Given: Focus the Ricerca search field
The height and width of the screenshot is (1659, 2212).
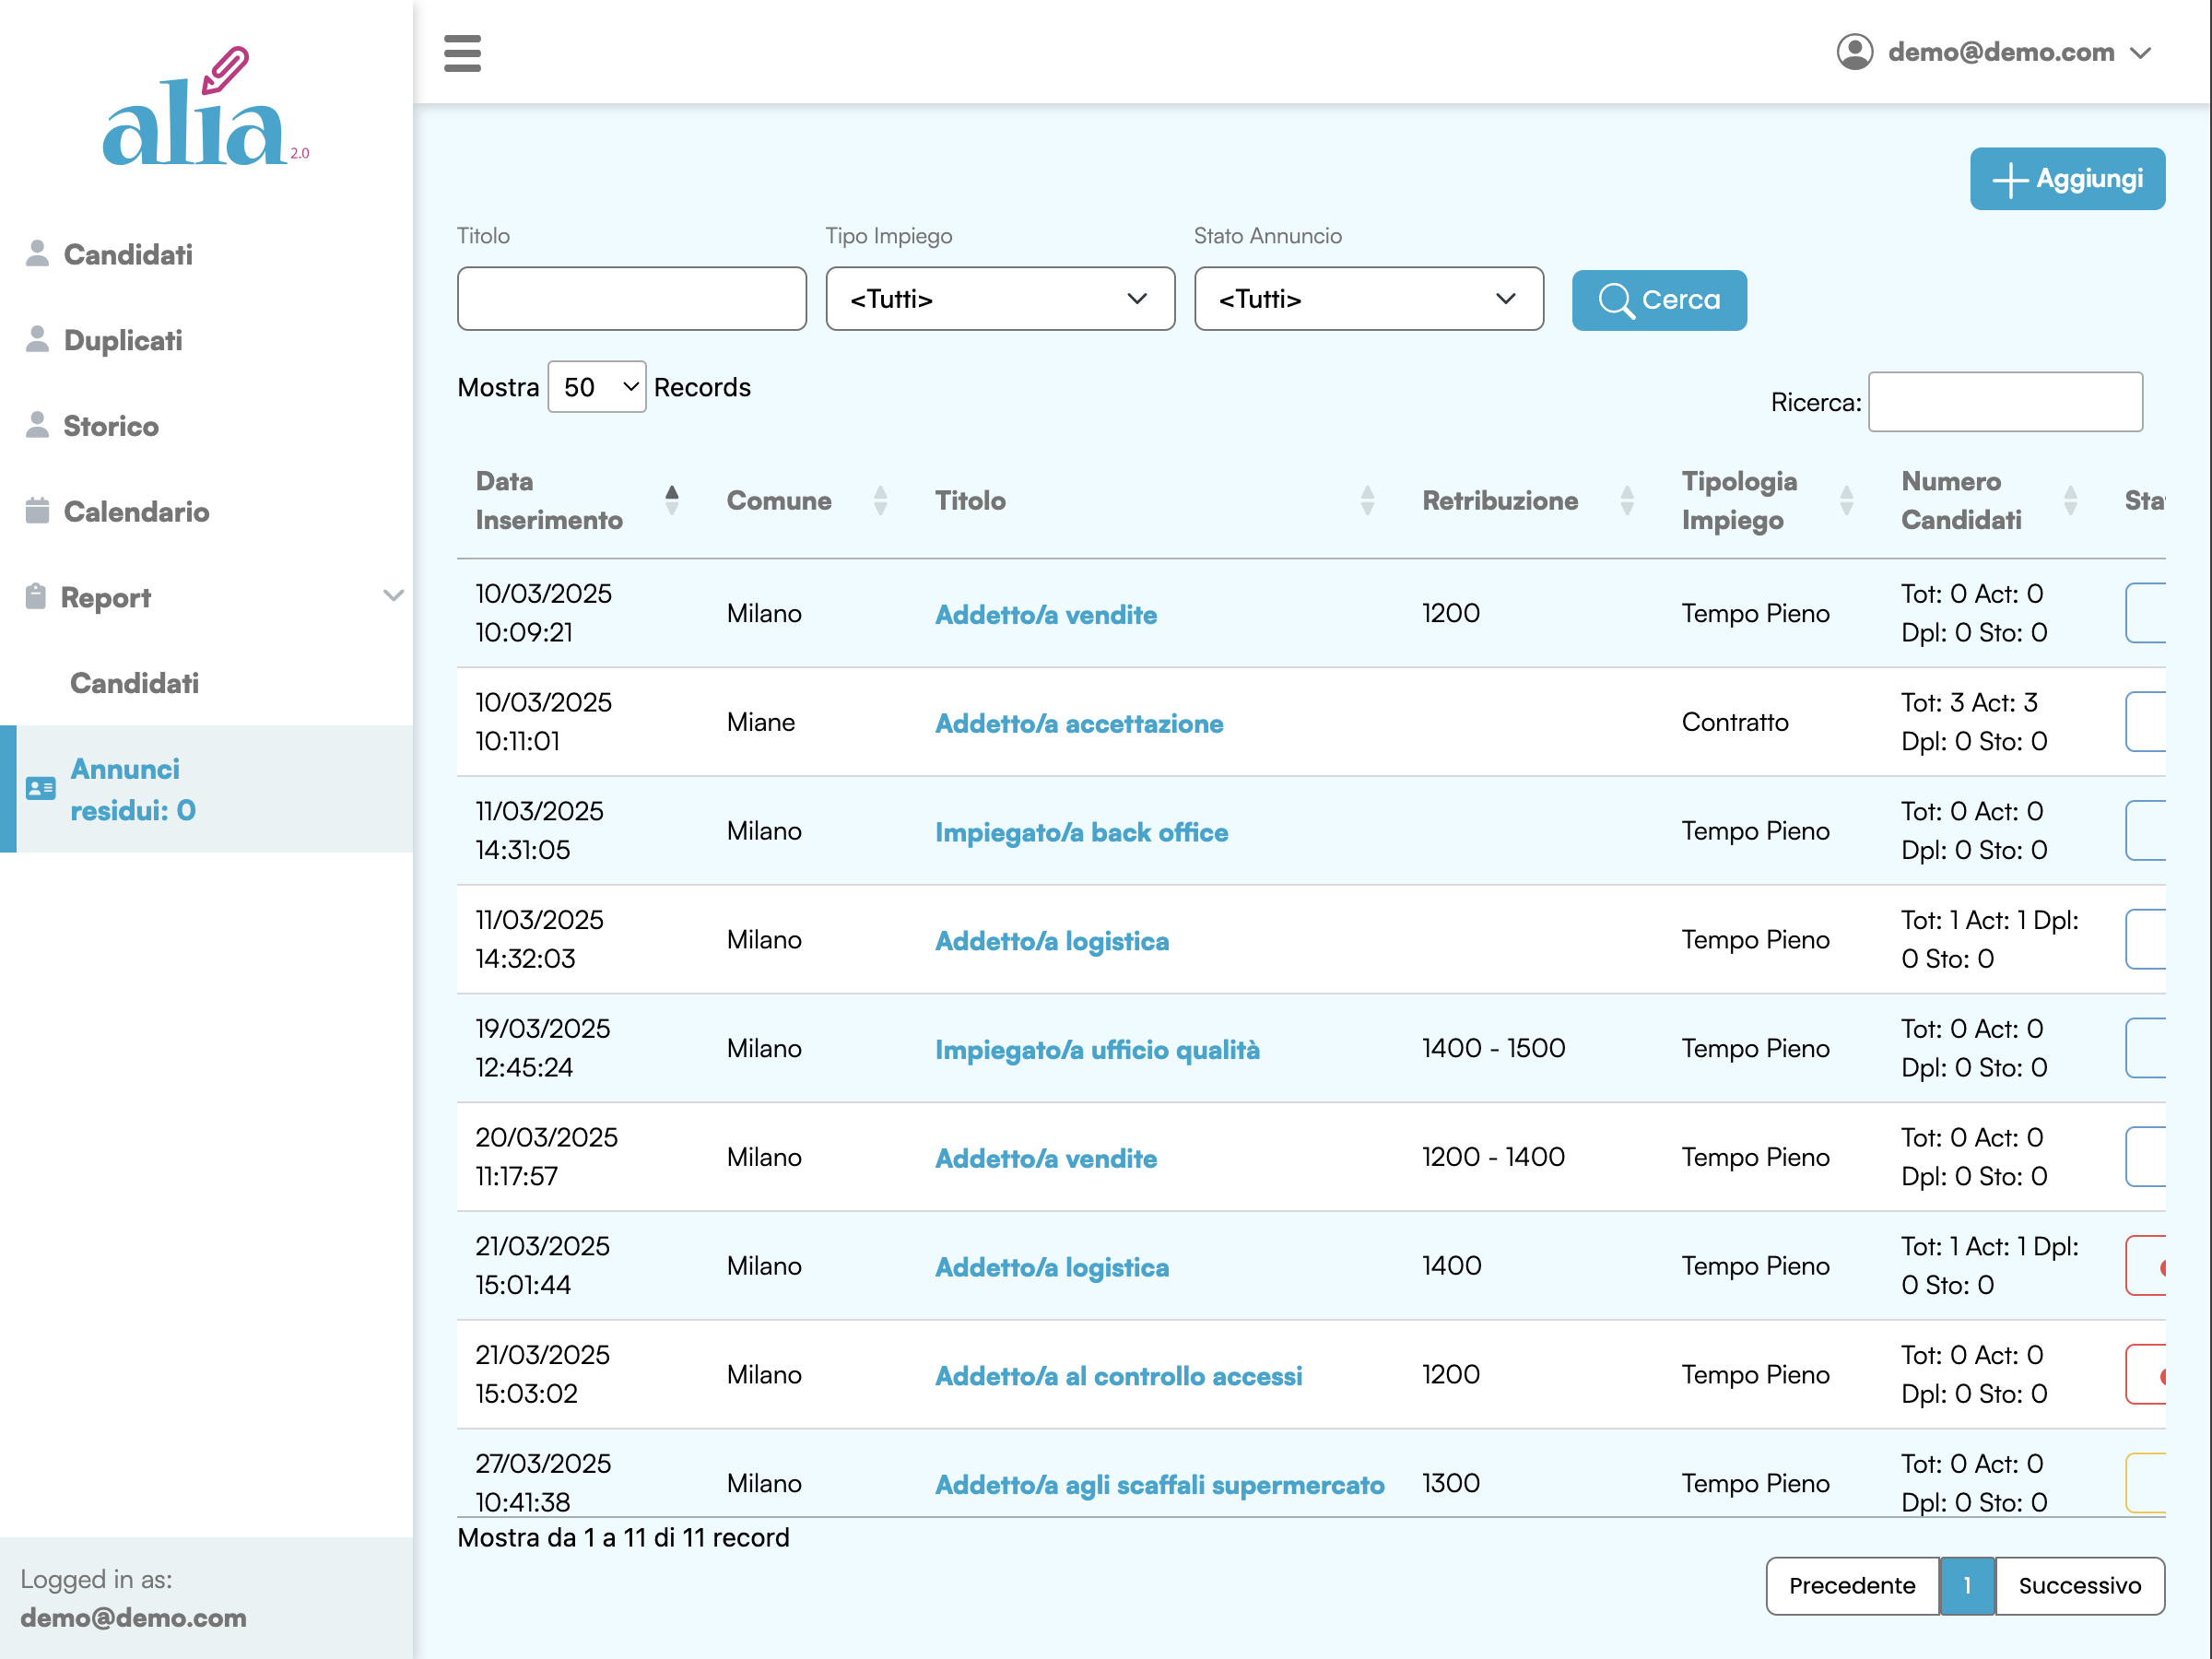Looking at the screenshot, I should (x=2005, y=402).
